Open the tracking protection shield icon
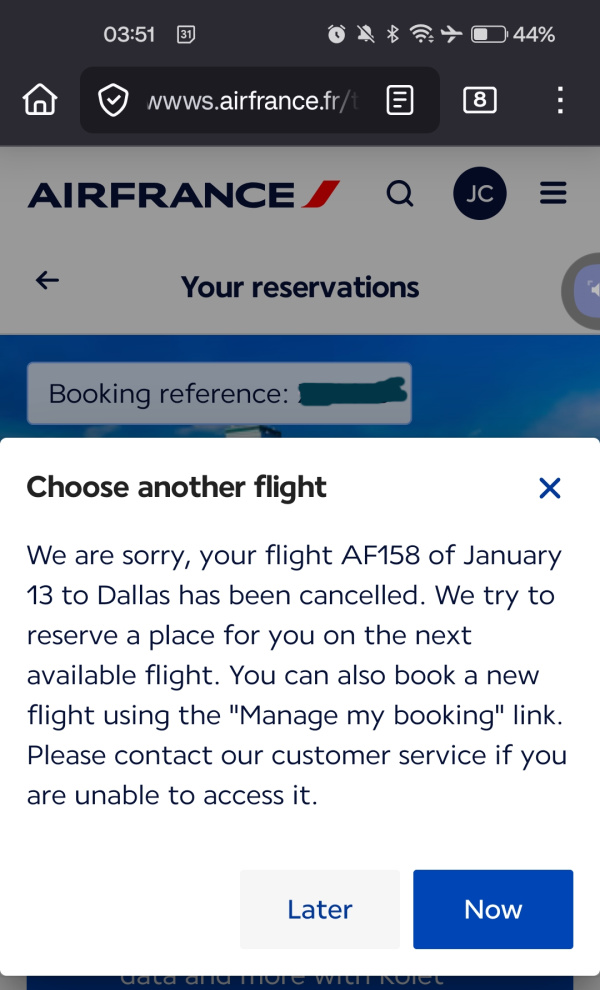Viewport: 600px width, 990px height. pyautogui.click(x=113, y=100)
